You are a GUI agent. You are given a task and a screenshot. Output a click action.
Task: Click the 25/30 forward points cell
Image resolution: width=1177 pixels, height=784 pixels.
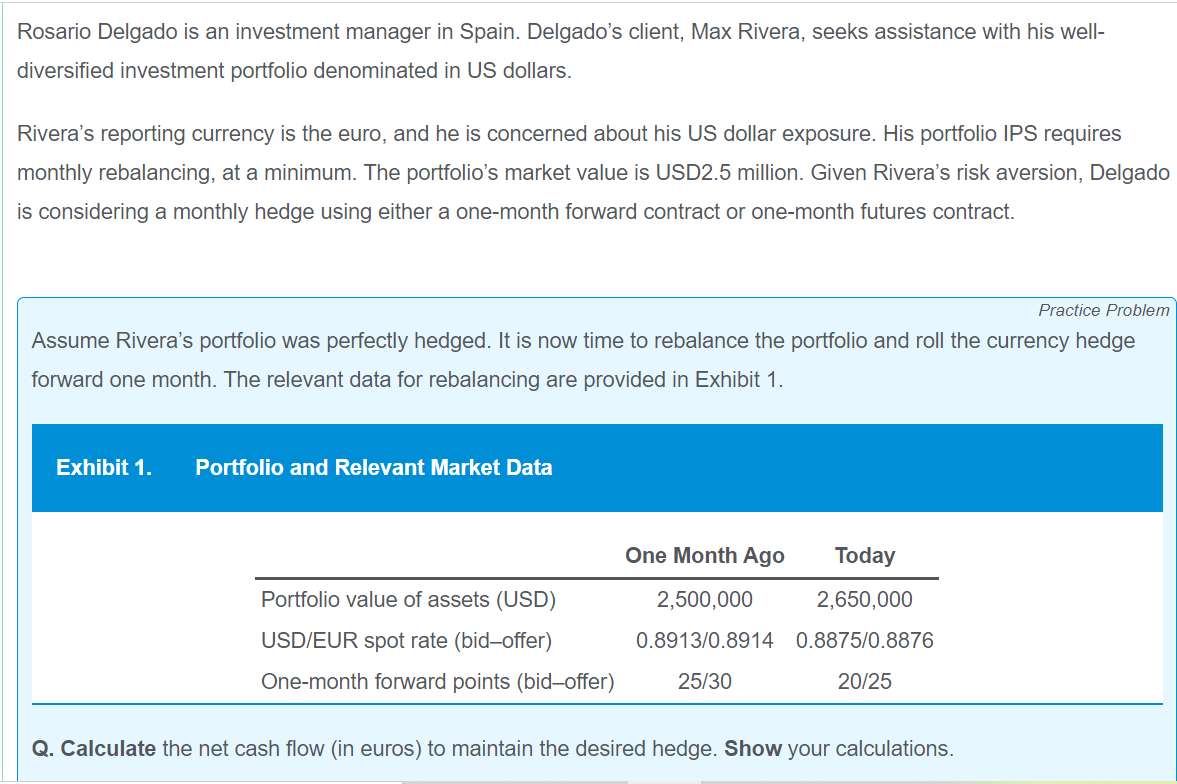[x=704, y=682]
